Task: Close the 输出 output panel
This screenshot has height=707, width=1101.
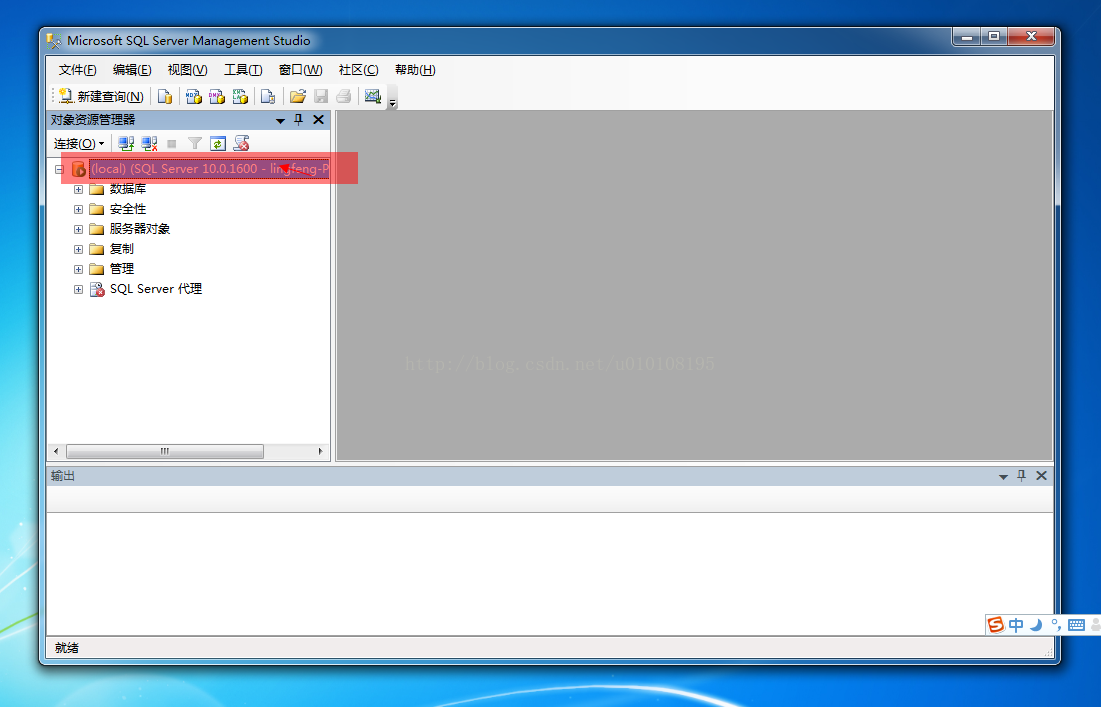Action: point(1041,476)
